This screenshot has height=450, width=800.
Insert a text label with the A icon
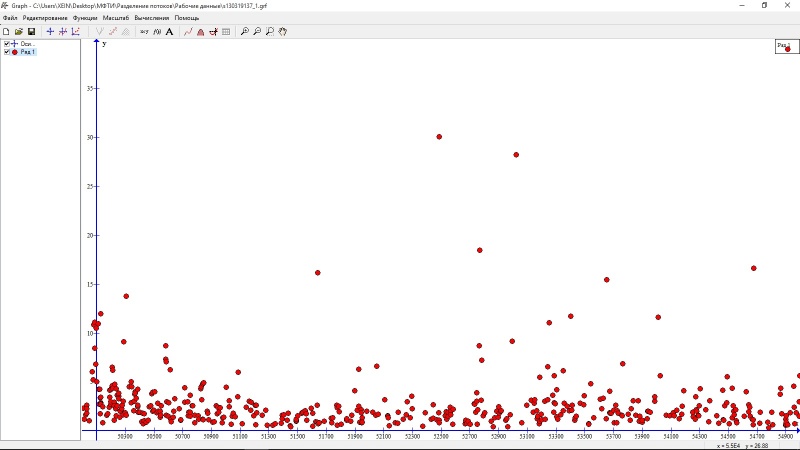click(x=169, y=32)
